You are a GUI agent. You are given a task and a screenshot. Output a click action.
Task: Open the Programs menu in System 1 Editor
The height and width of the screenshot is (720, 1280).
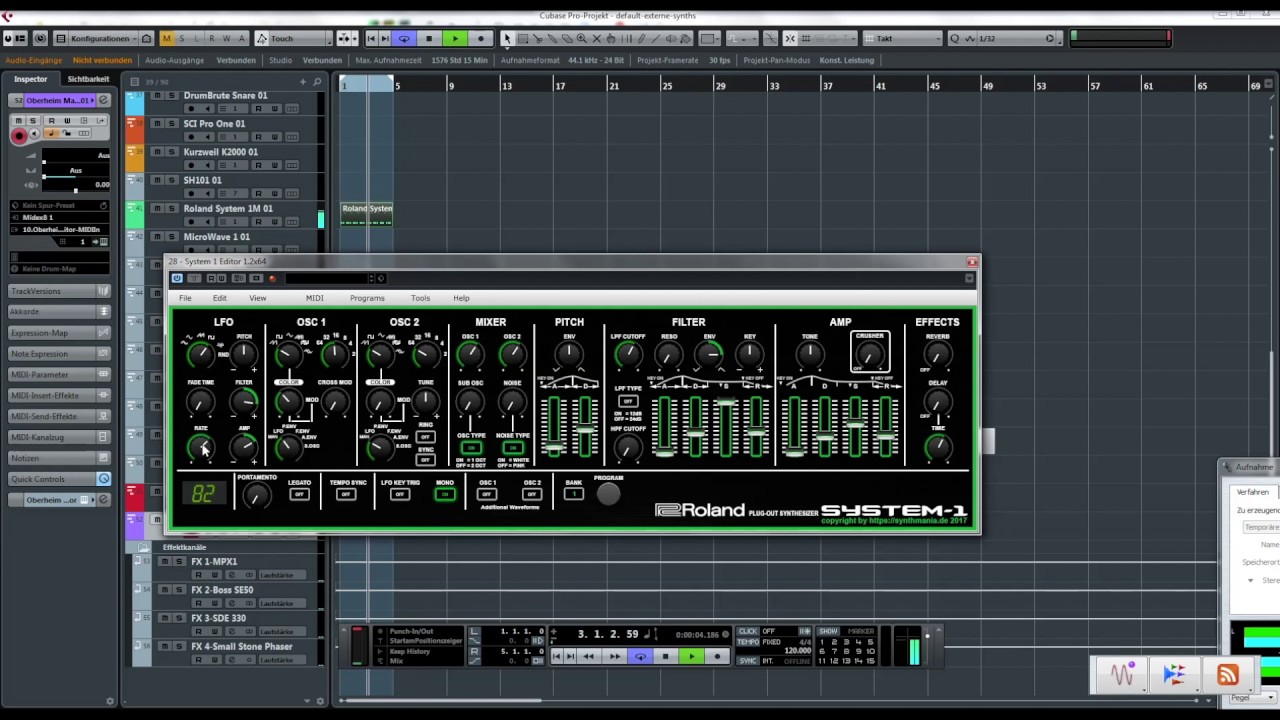point(367,298)
